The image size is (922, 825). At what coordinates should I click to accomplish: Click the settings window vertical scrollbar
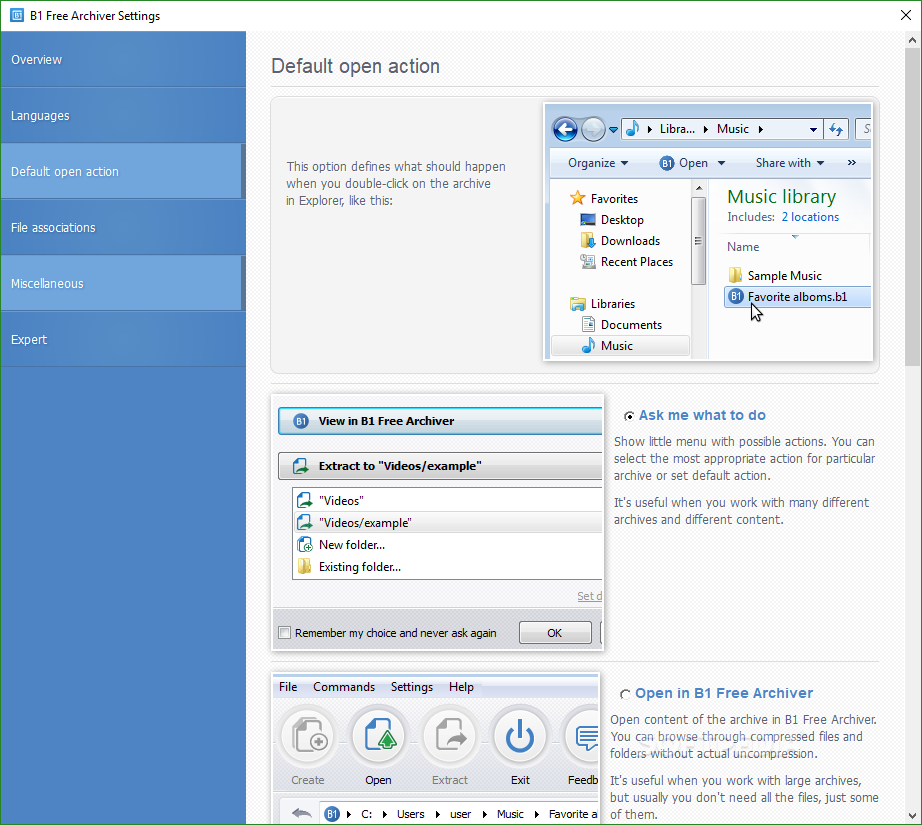pyautogui.click(x=912, y=207)
